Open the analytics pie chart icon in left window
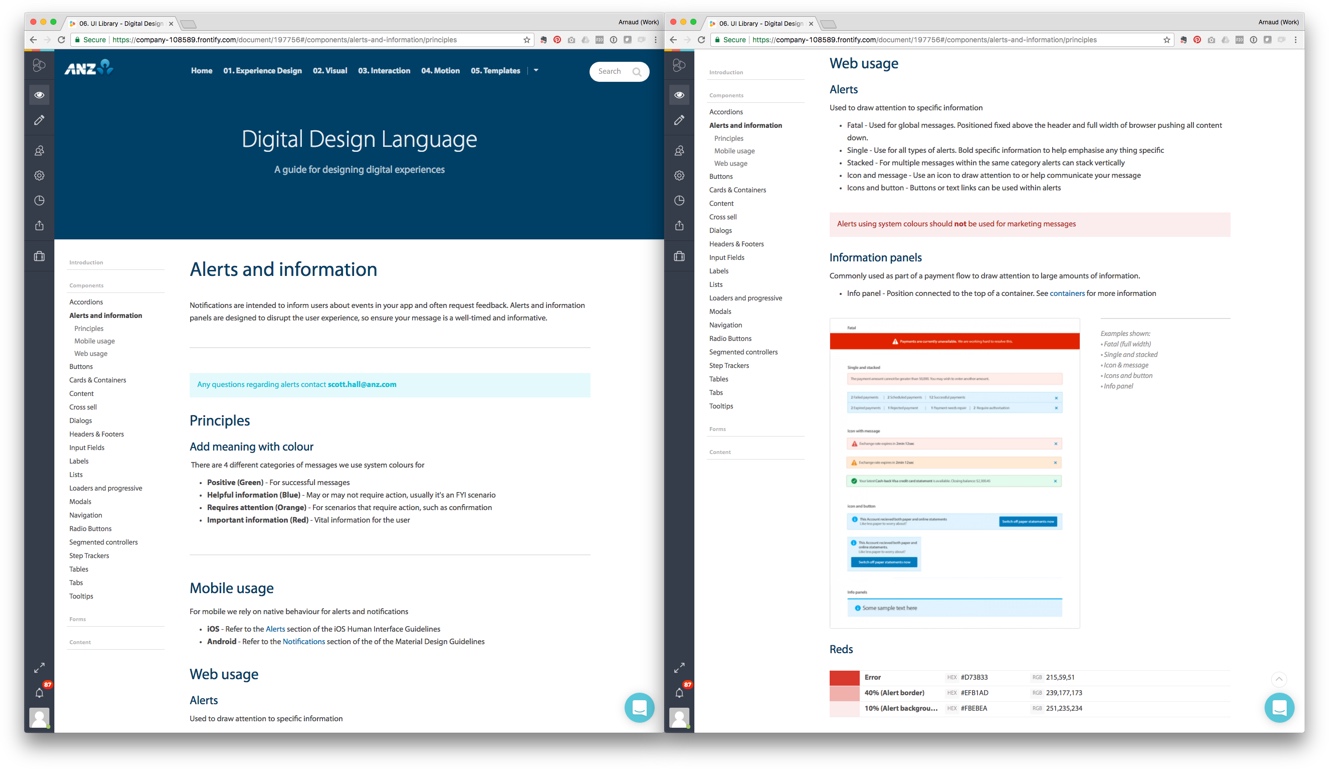 click(39, 200)
